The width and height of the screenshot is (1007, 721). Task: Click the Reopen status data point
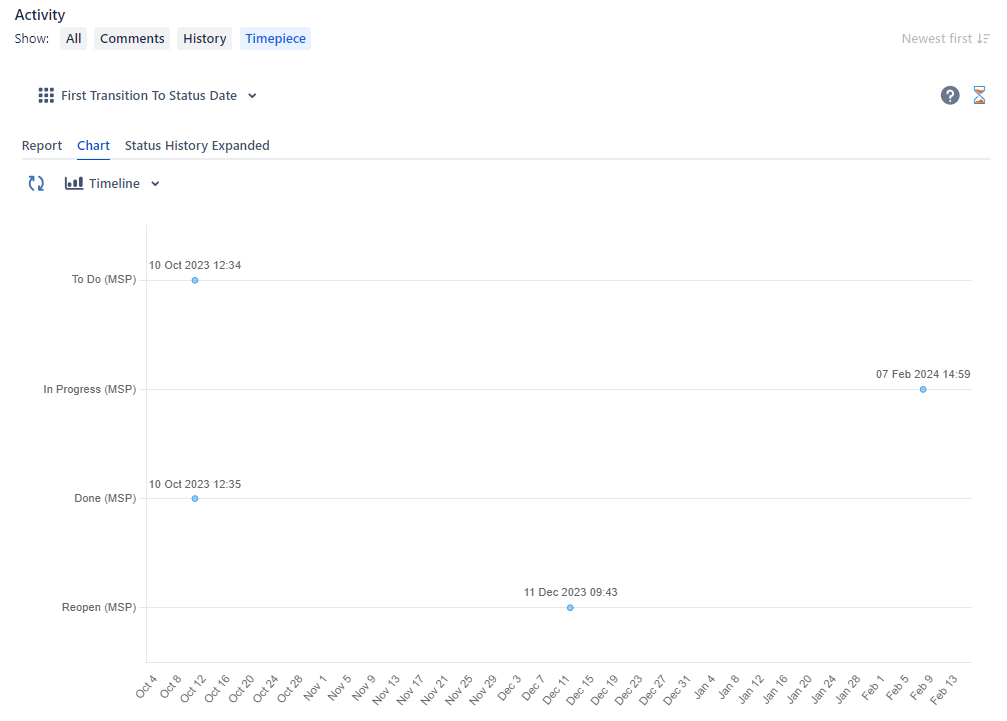[x=570, y=607]
